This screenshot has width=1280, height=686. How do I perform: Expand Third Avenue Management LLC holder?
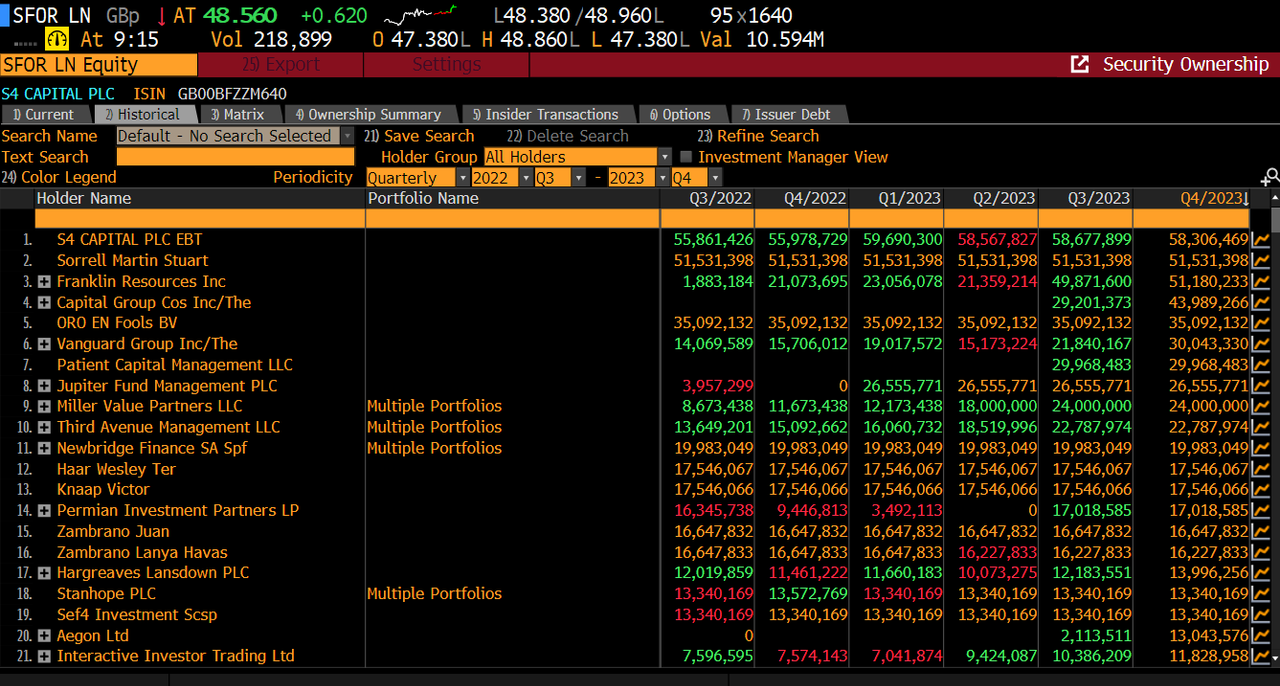[44, 427]
